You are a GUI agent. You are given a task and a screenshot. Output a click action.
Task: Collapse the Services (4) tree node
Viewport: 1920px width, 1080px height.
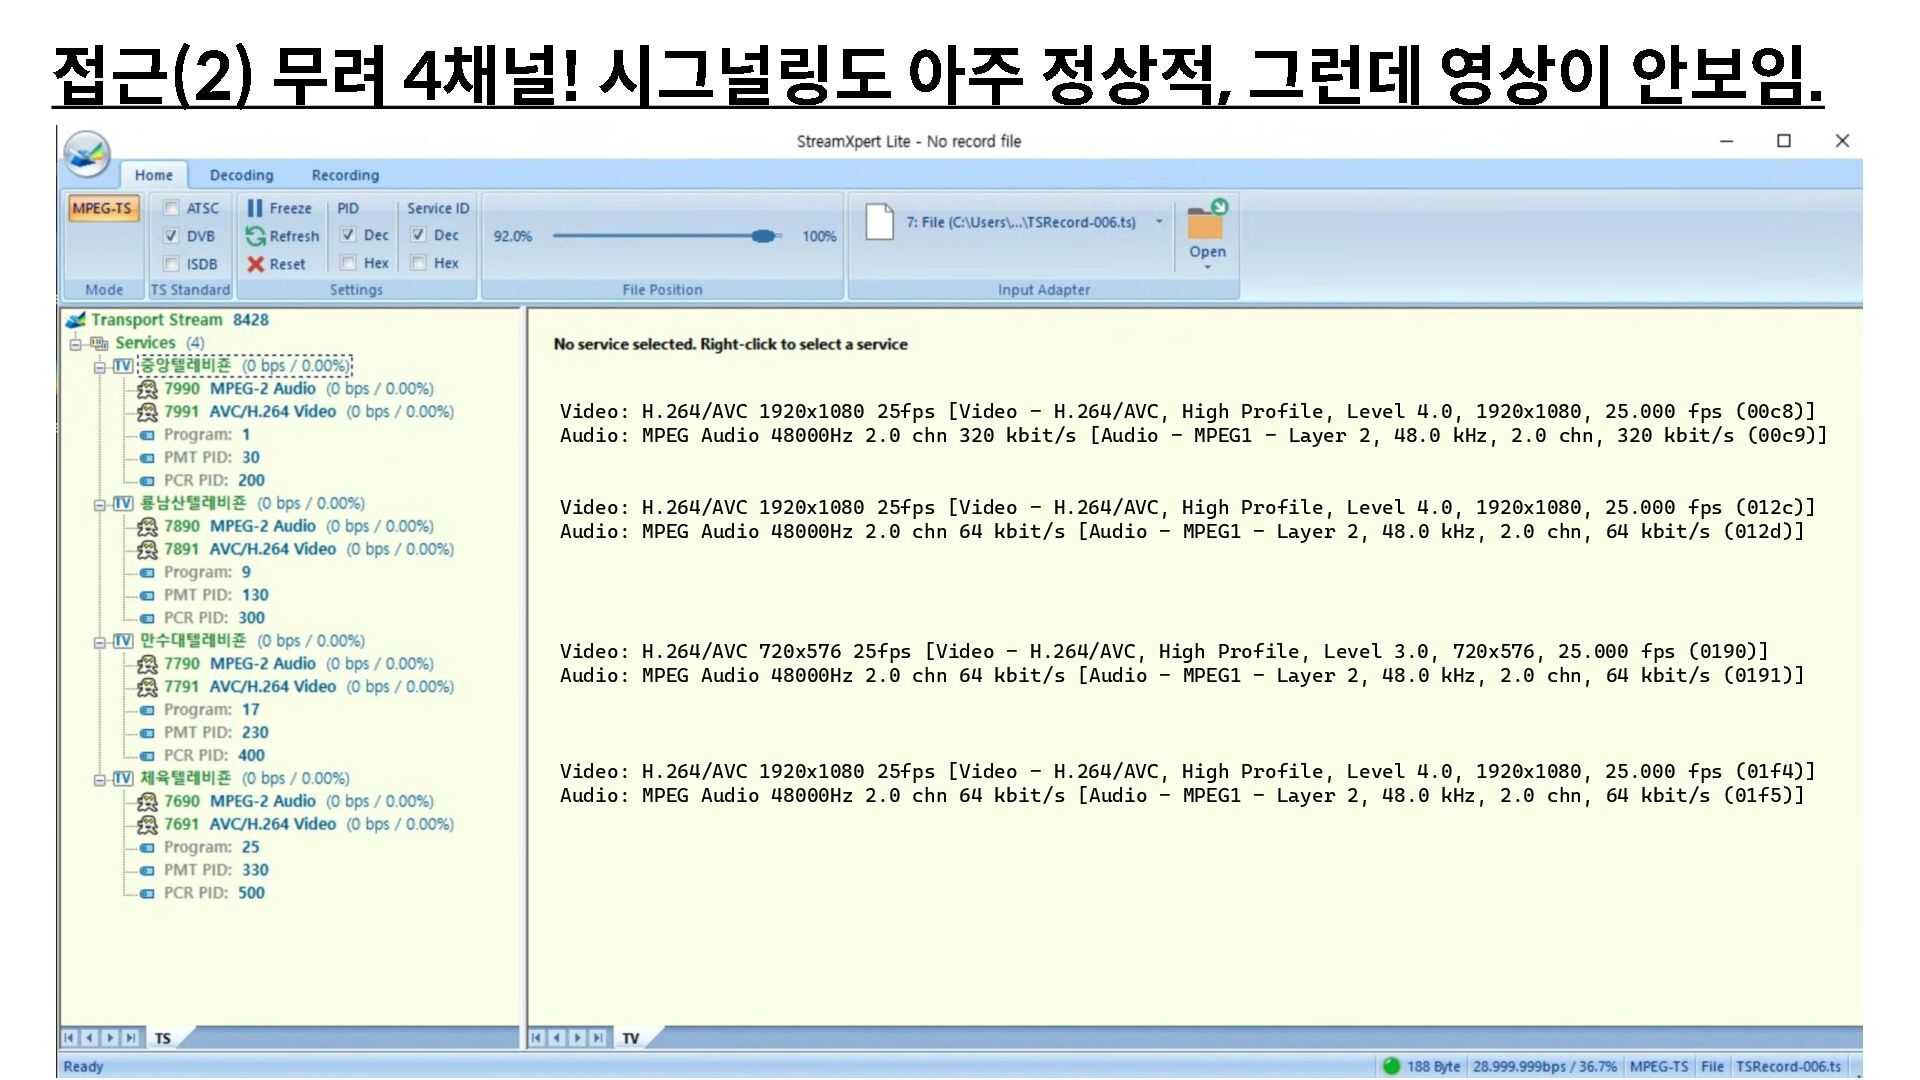click(76, 343)
